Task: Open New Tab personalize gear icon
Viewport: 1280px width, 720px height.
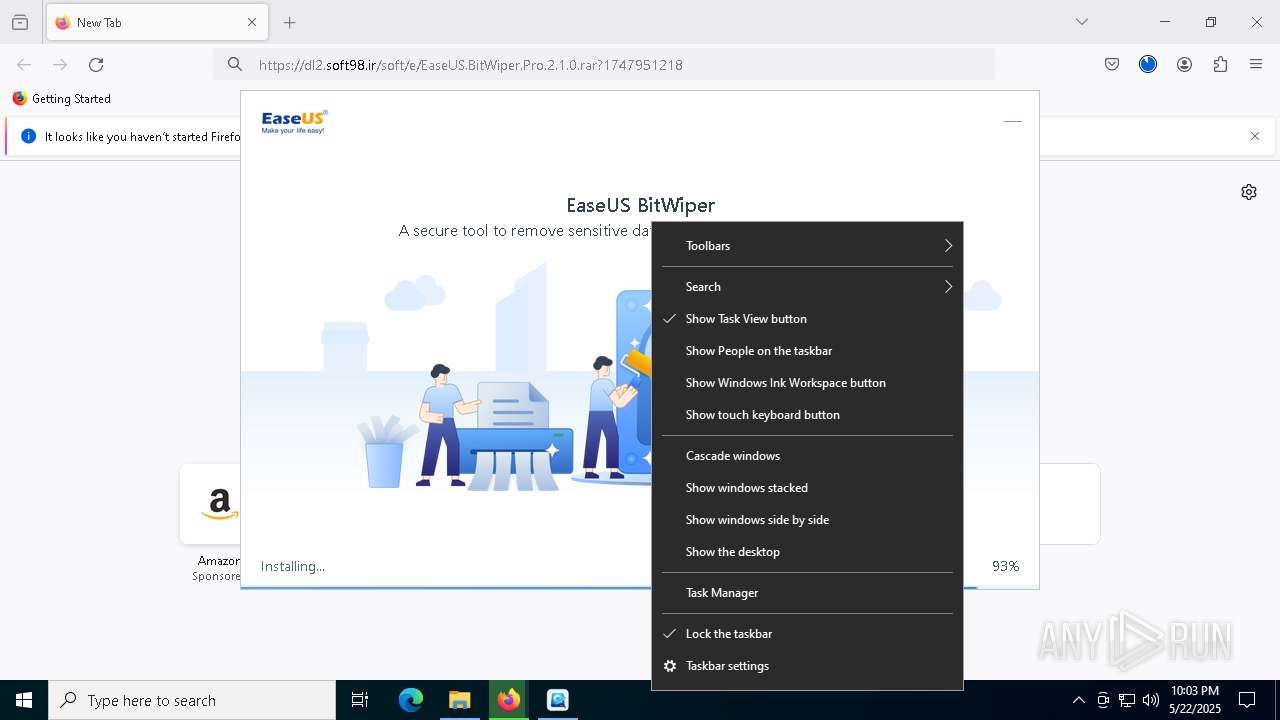Action: (1249, 192)
